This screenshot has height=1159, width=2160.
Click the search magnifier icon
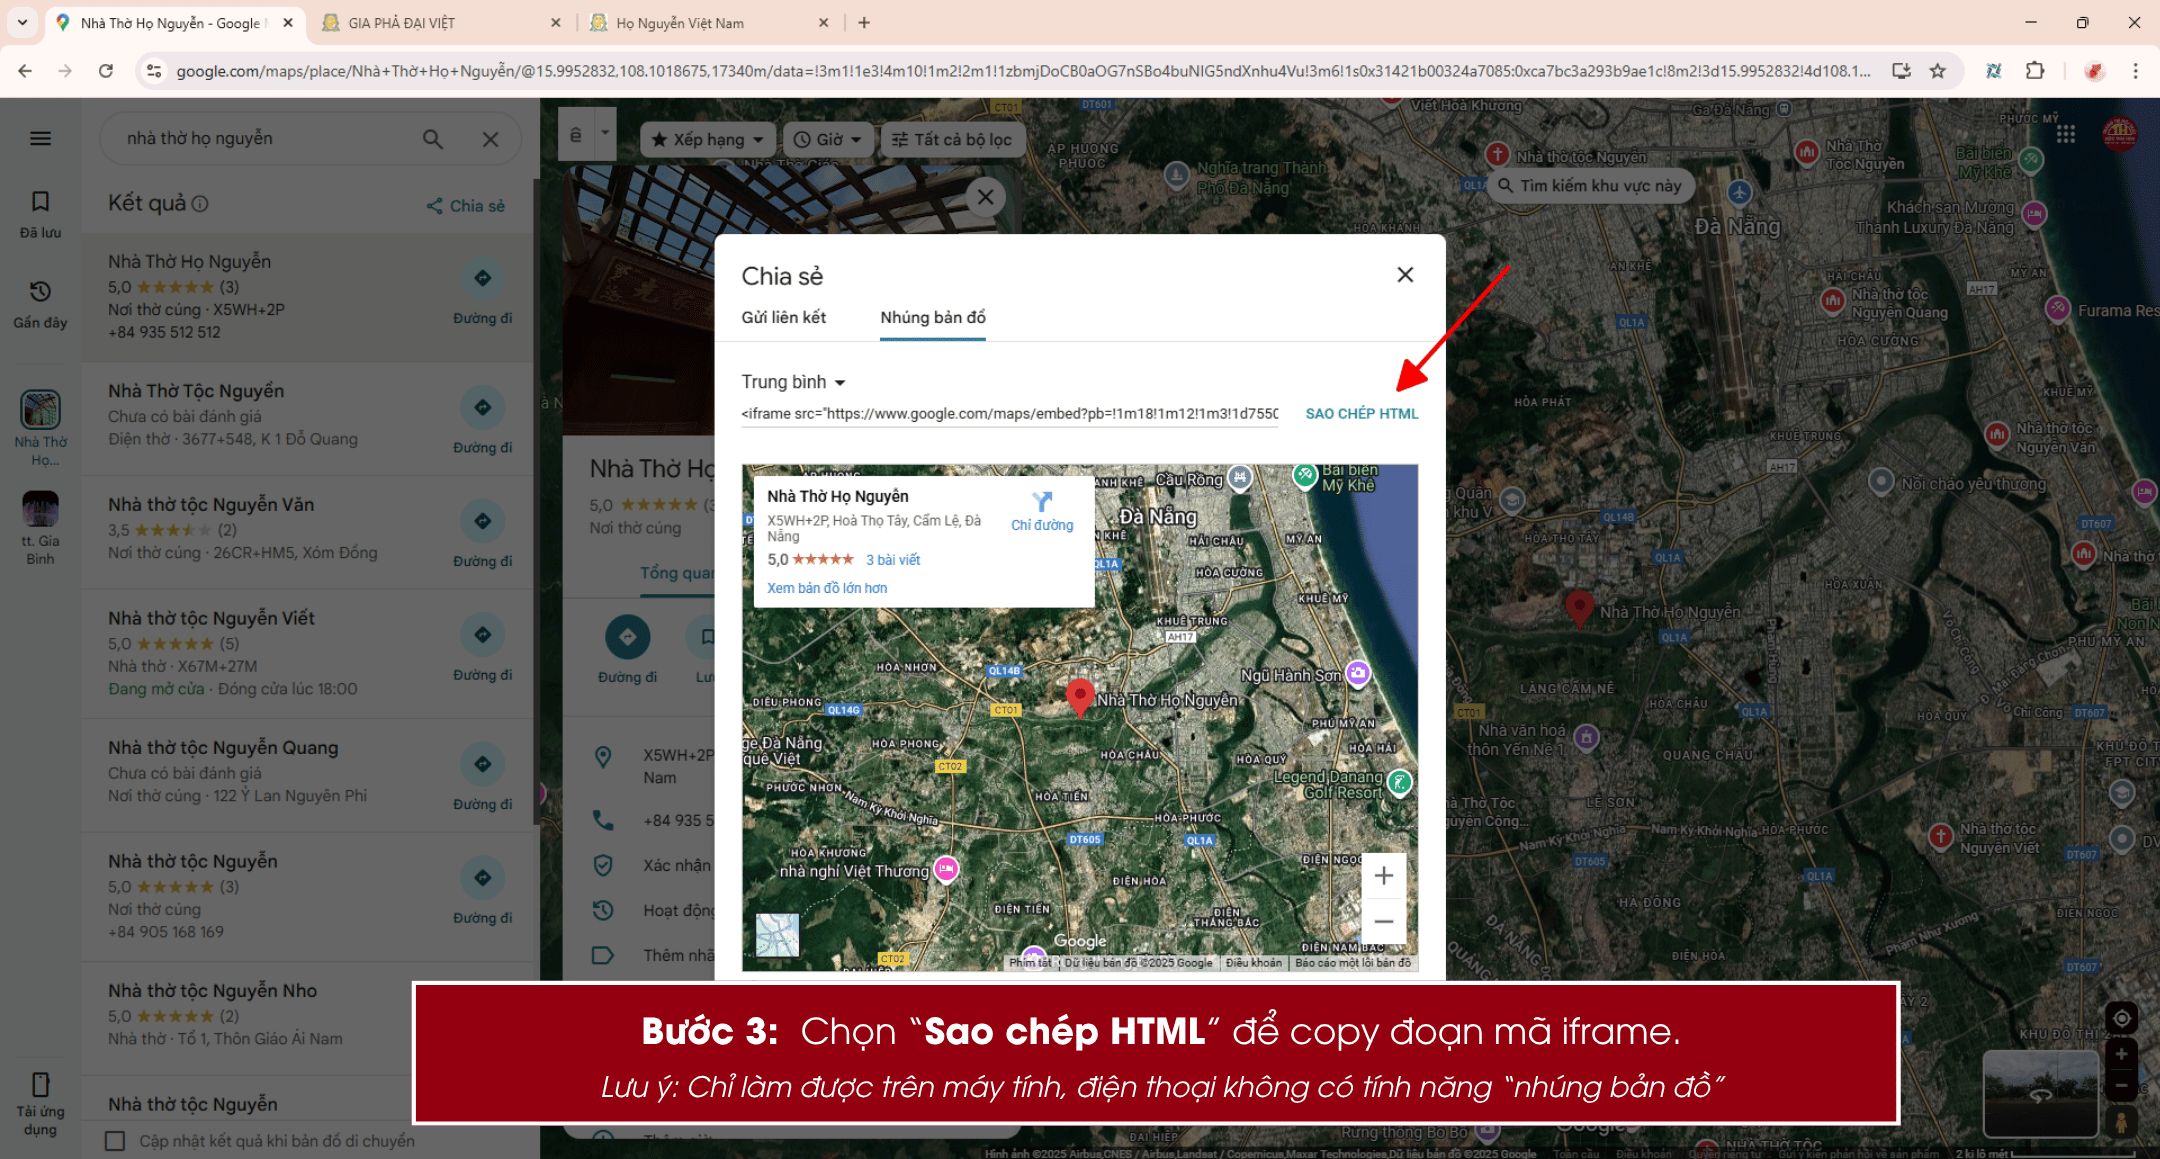coord(432,139)
